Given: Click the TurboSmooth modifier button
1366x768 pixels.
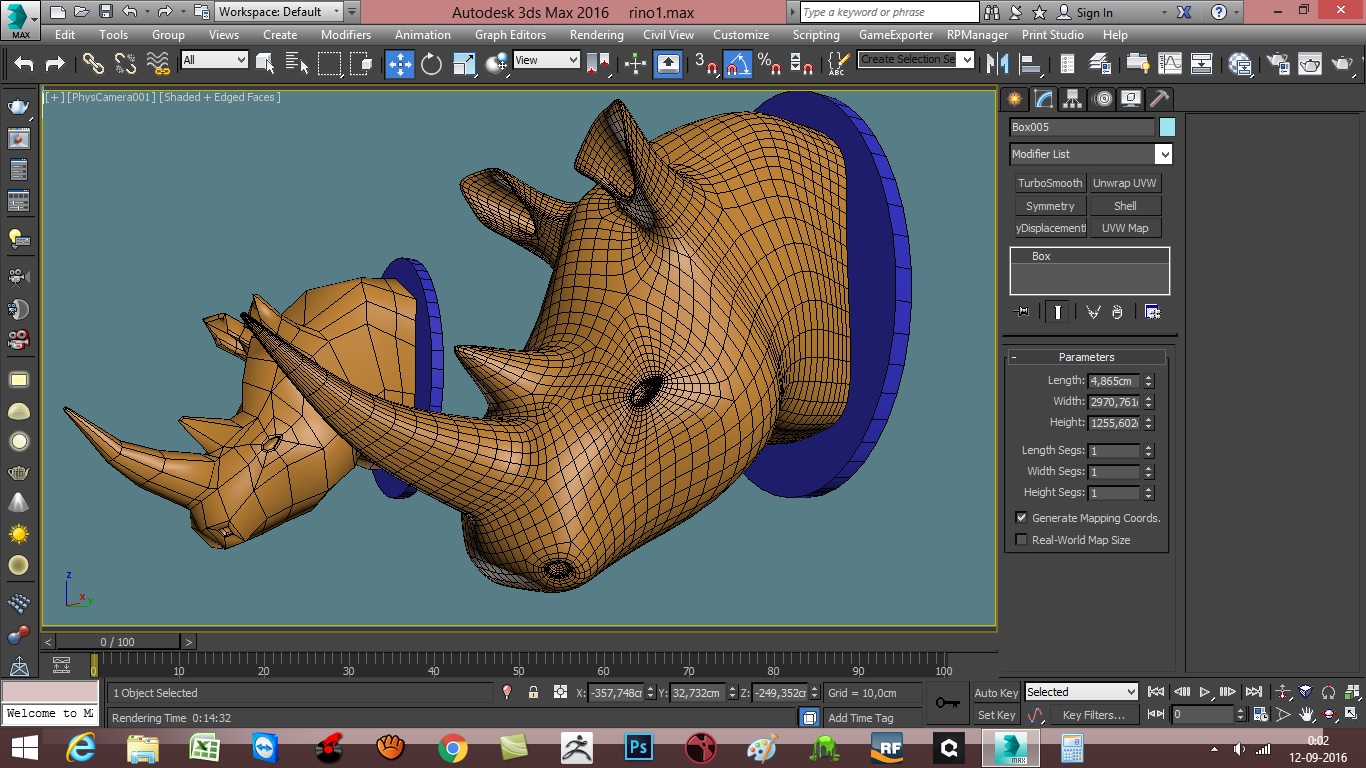Looking at the screenshot, I should click(1050, 183).
